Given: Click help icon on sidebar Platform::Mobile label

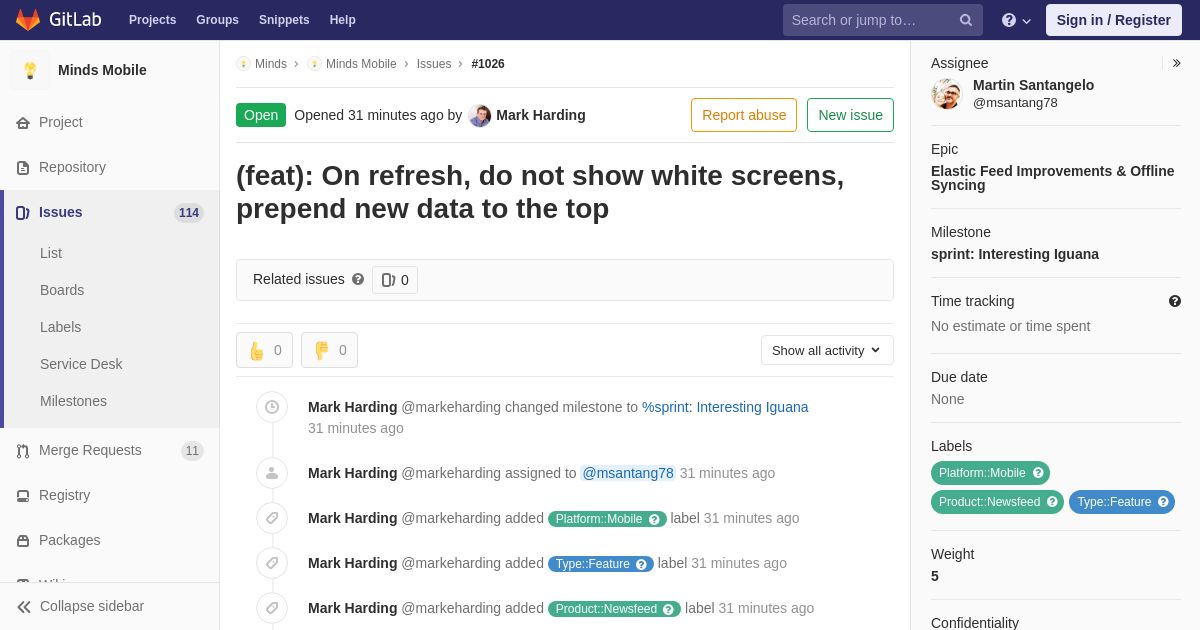Looking at the screenshot, I should pyautogui.click(x=1038, y=473).
